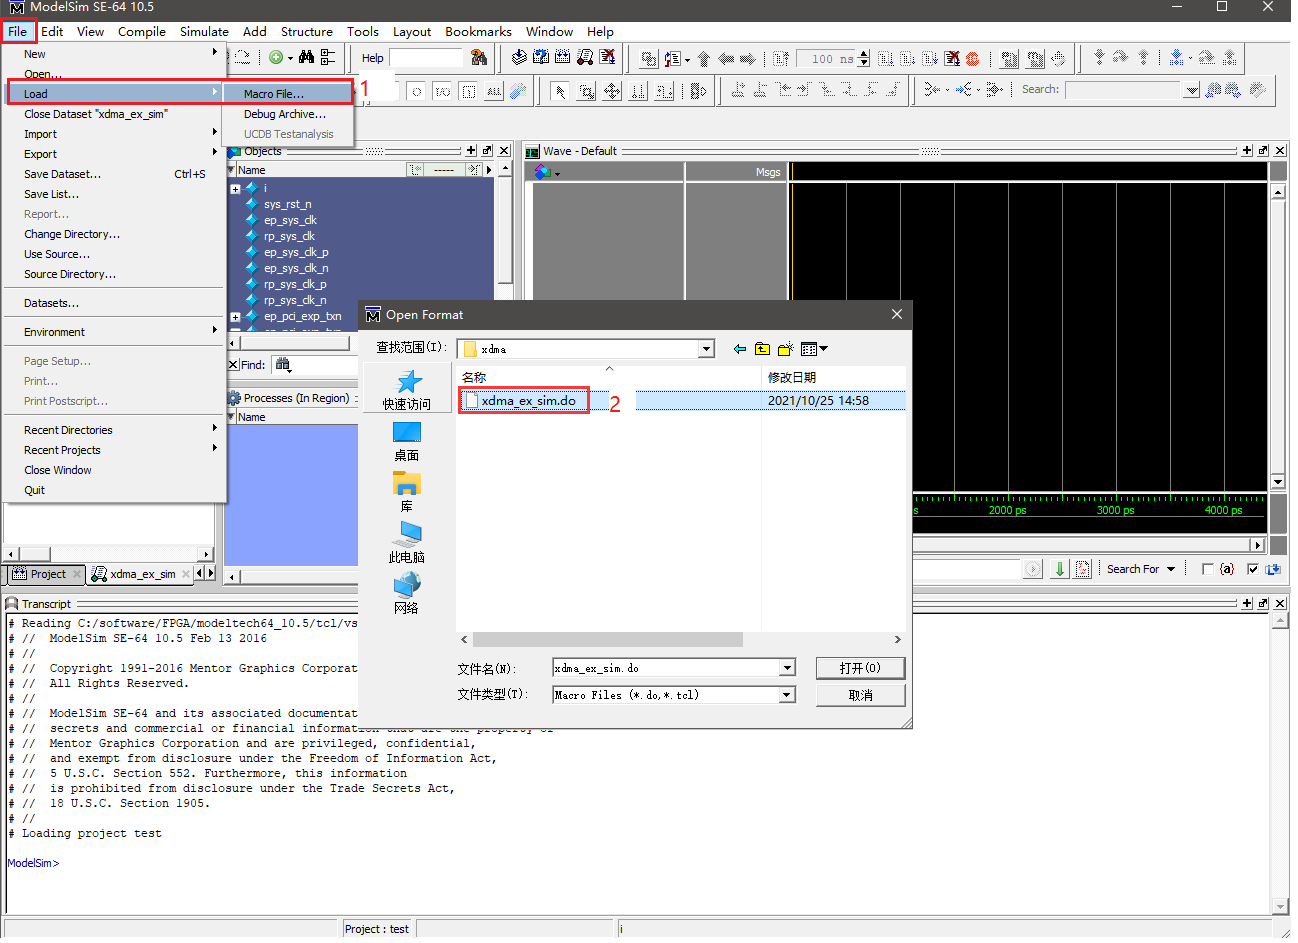Click the 修改日期 Date Modified column header

pos(833,377)
